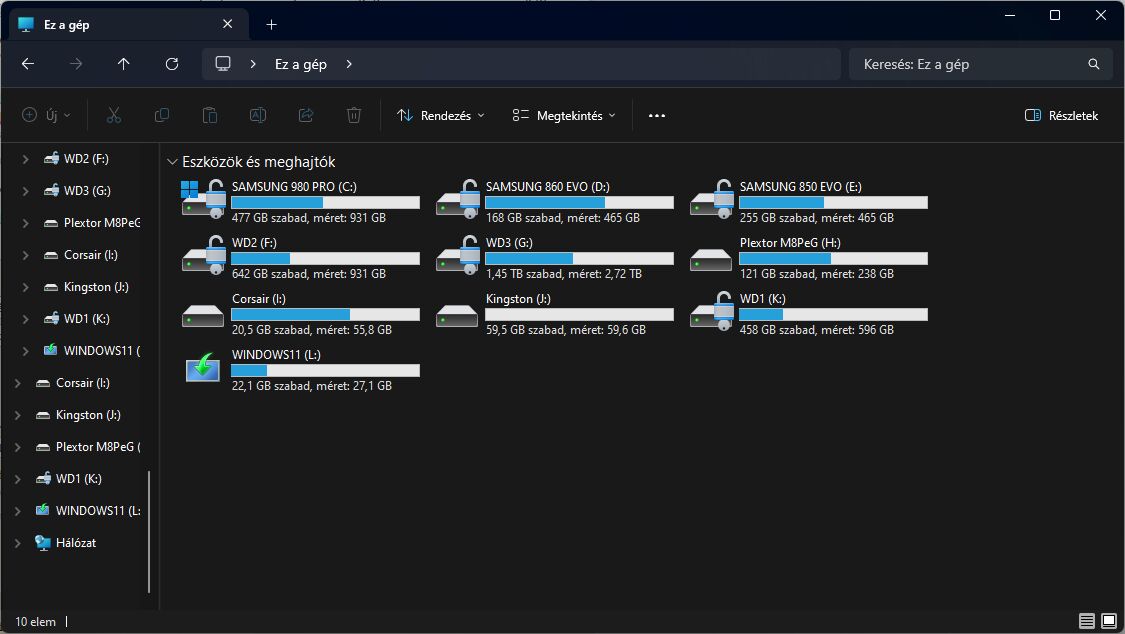Select the lower WD1 (K:) sidebar entry
This screenshot has width=1125, height=634.
tap(79, 478)
